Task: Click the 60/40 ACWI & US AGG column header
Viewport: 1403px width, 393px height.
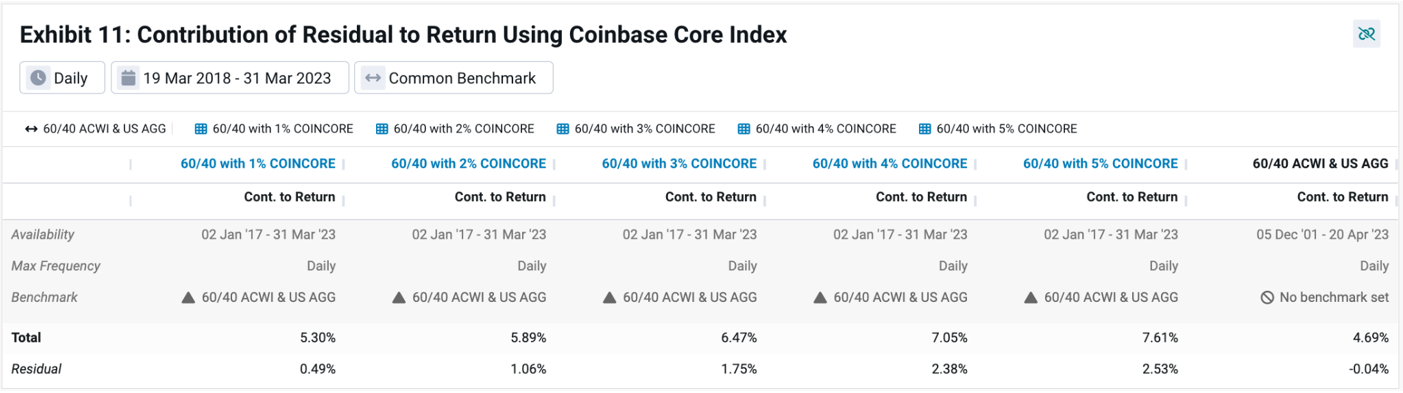Action: (1320, 163)
